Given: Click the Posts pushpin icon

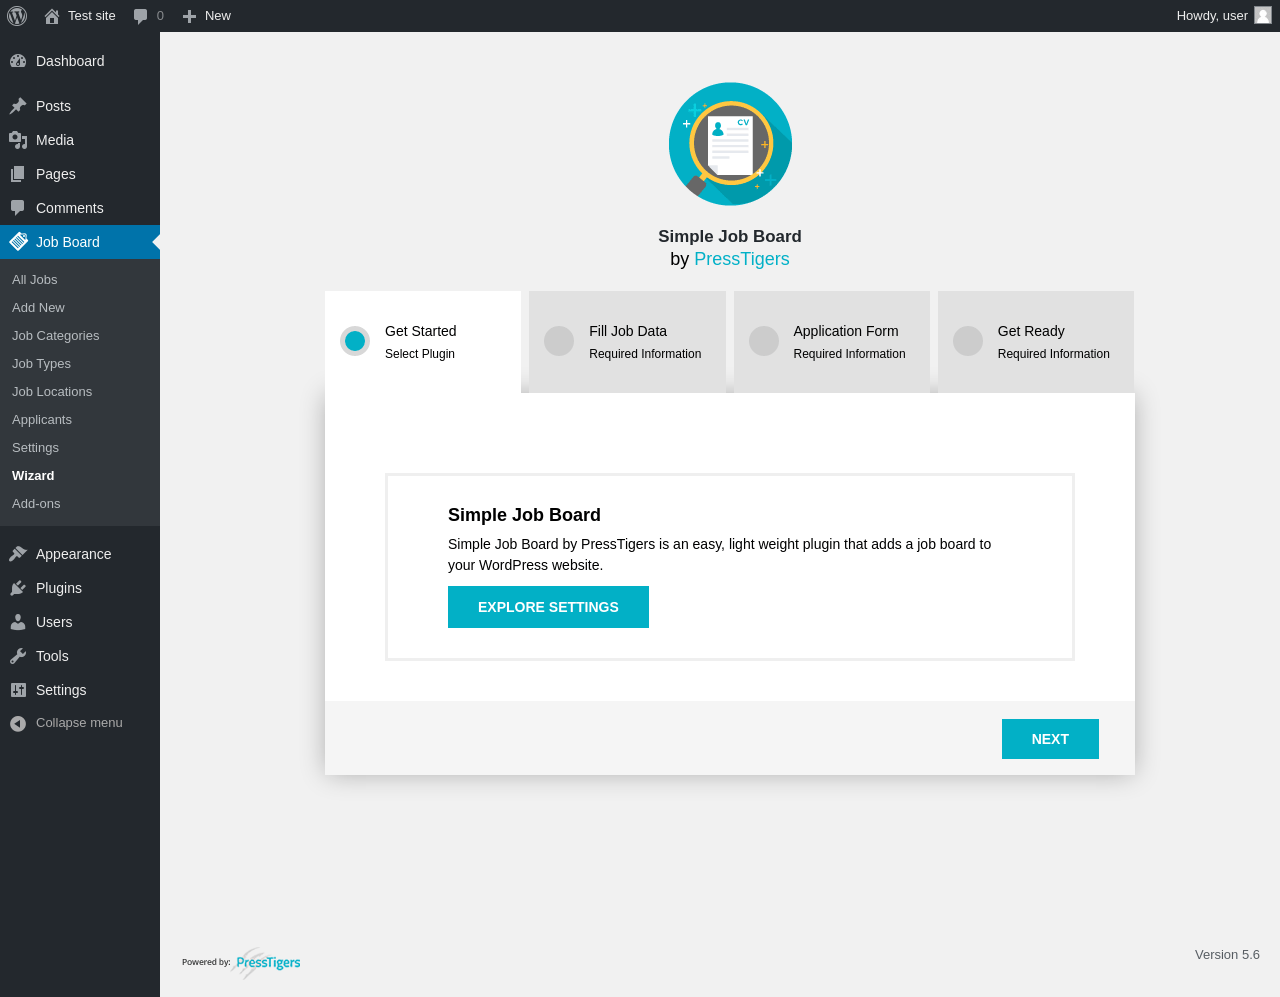Looking at the screenshot, I should pos(18,106).
